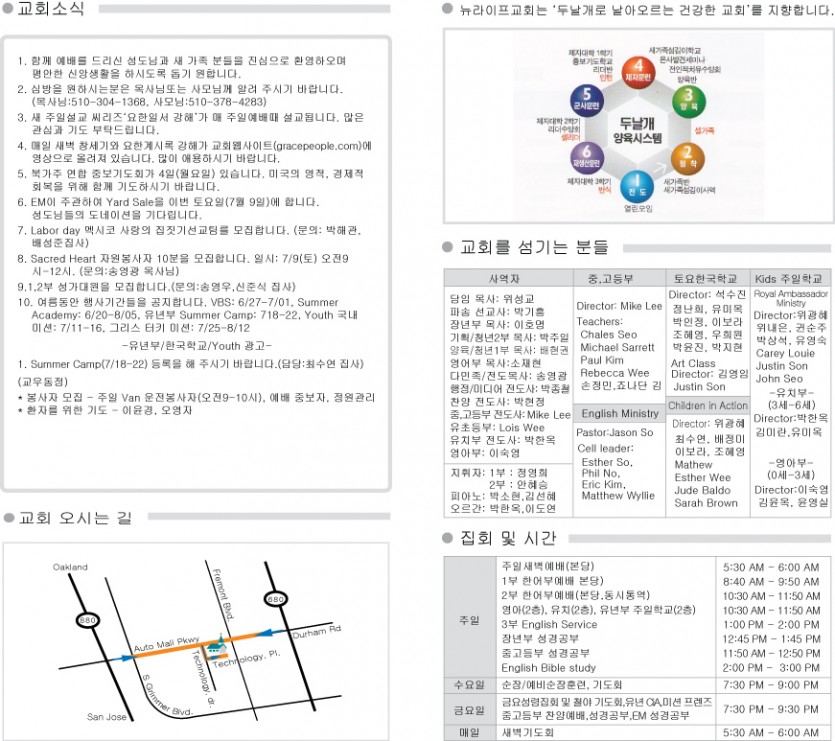
Task: Click the green circle number 3 양육
Action: click(689, 100)
